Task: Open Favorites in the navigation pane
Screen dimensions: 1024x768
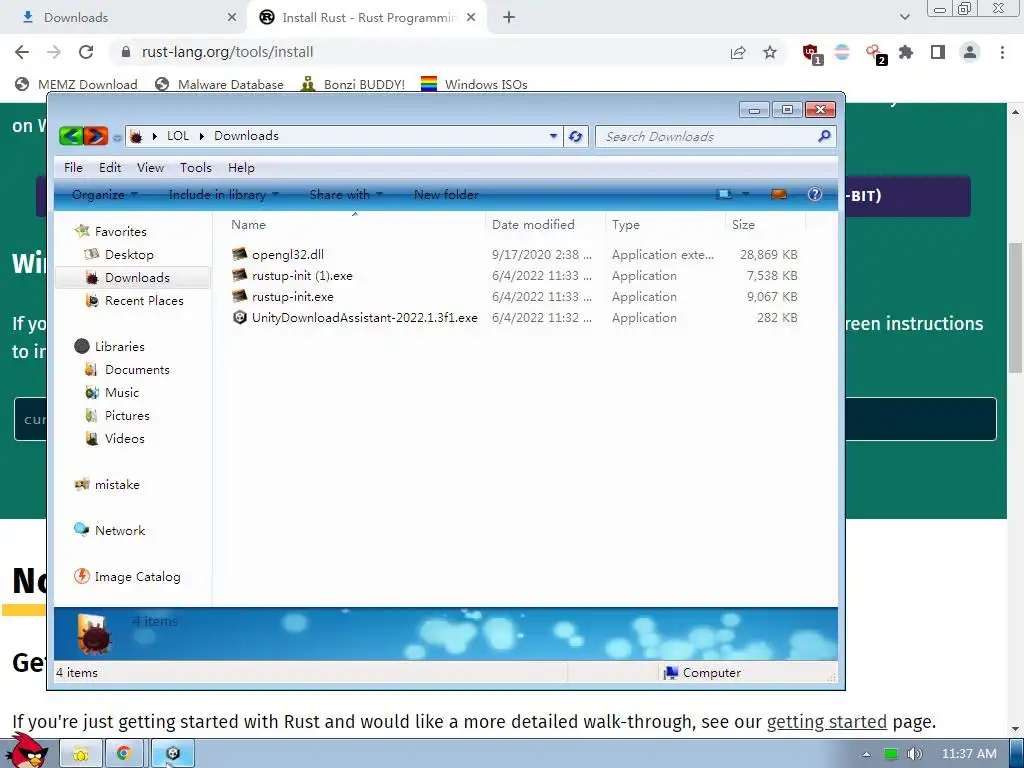Action: coord(120,231)
